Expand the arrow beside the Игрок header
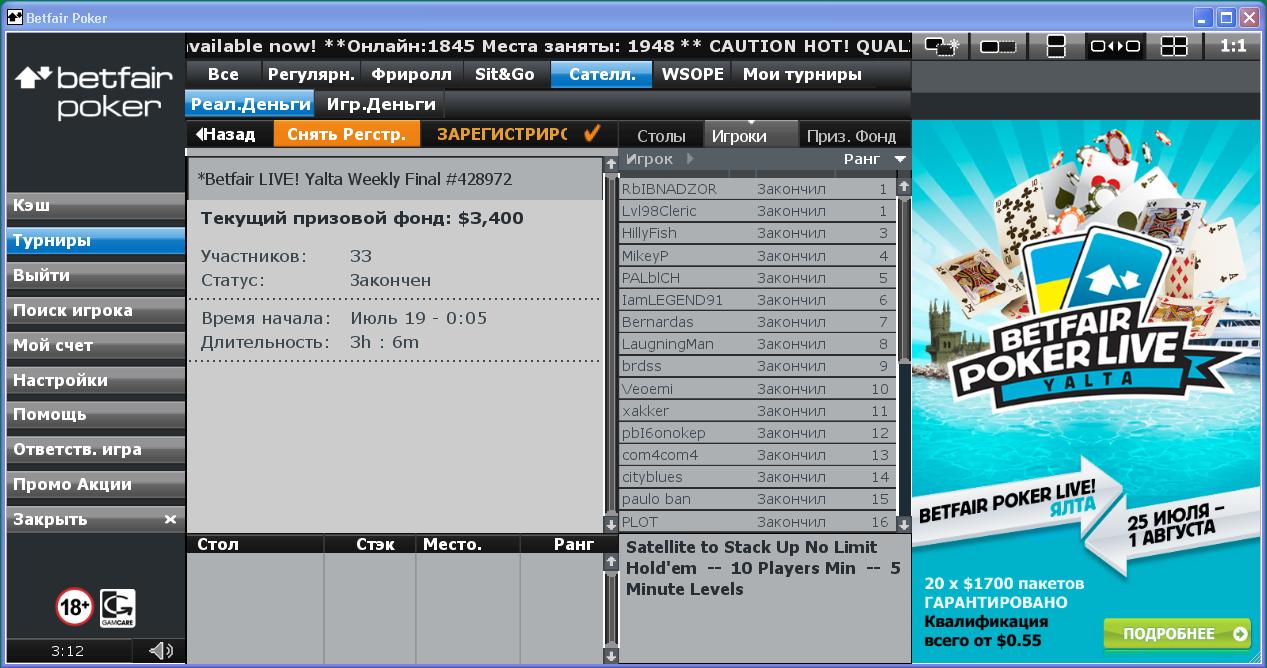The width and height of the screenshot is (1267, 668). [690, 159]
